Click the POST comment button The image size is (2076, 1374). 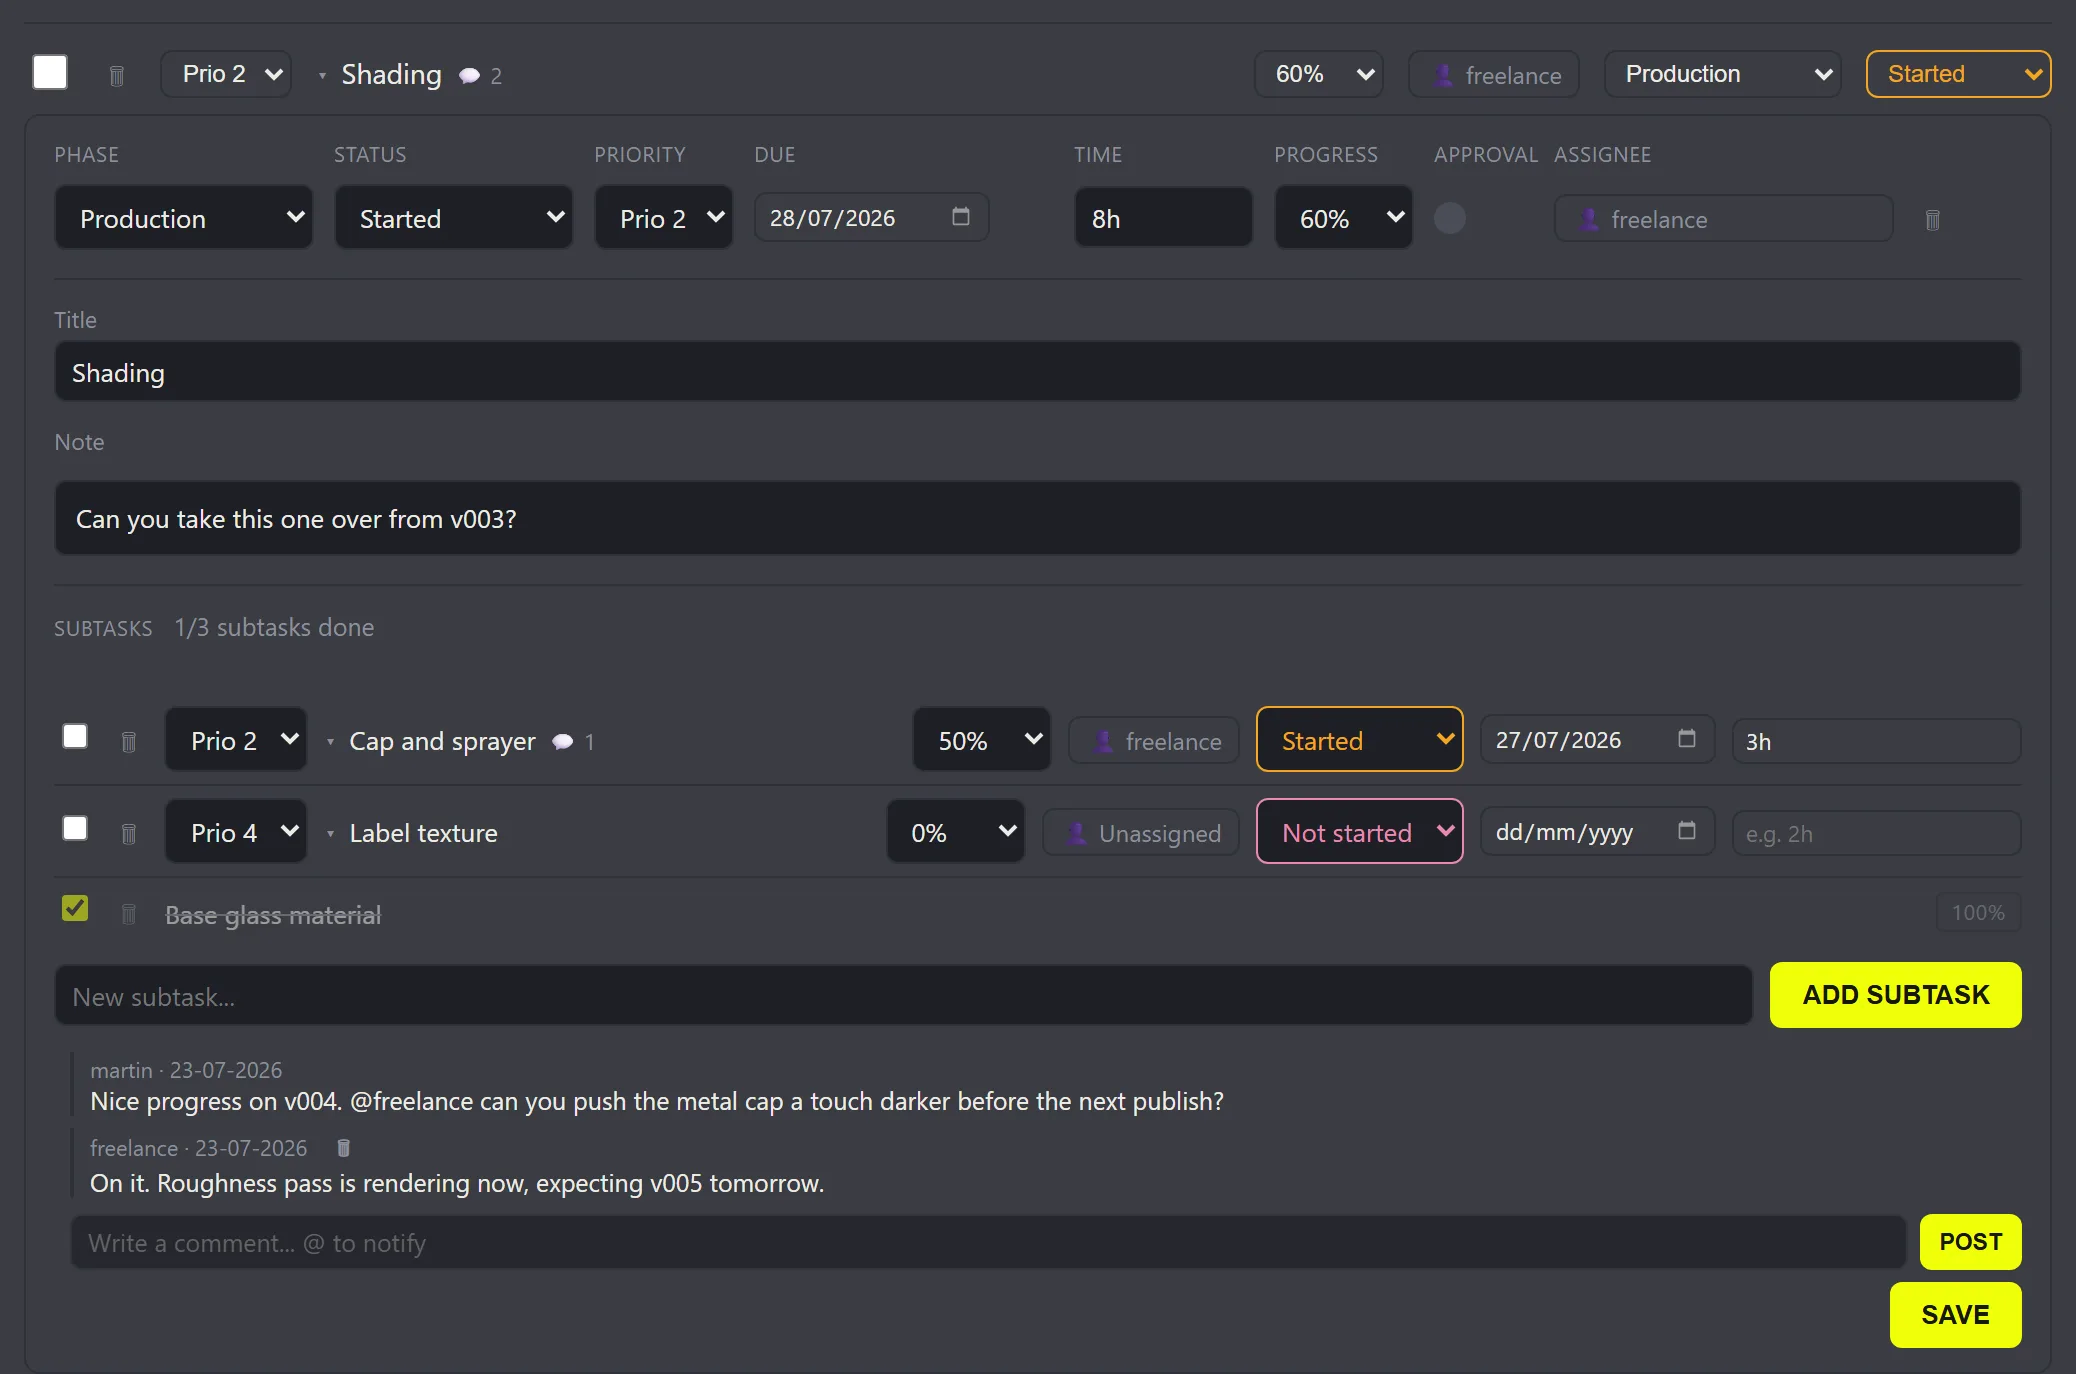coord(1970,1242)
